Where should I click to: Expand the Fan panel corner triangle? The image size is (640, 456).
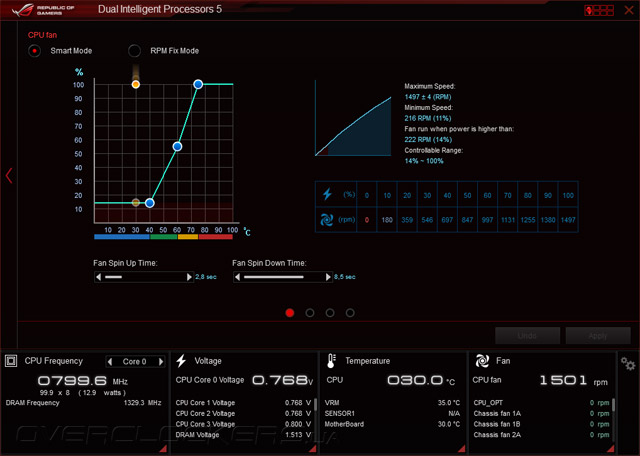(x=611, y=449)
